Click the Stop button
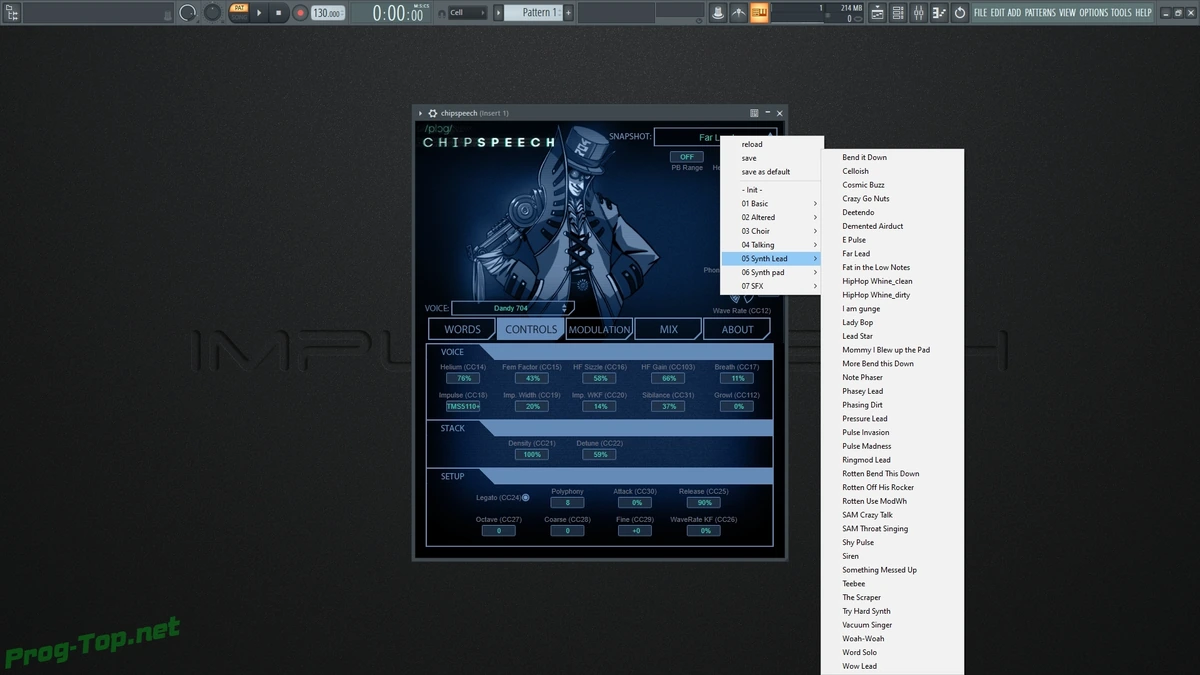 point(279,13)
